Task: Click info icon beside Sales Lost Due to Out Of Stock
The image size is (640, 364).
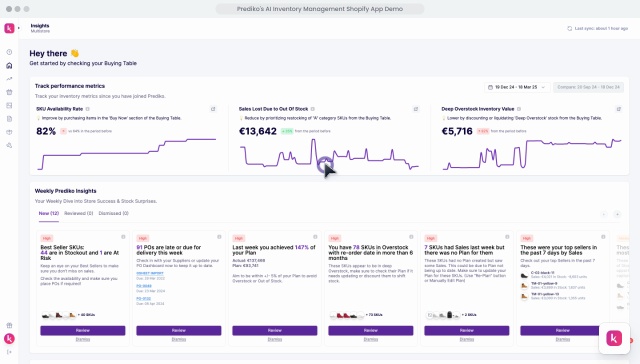Action: (x=313, y=109)
